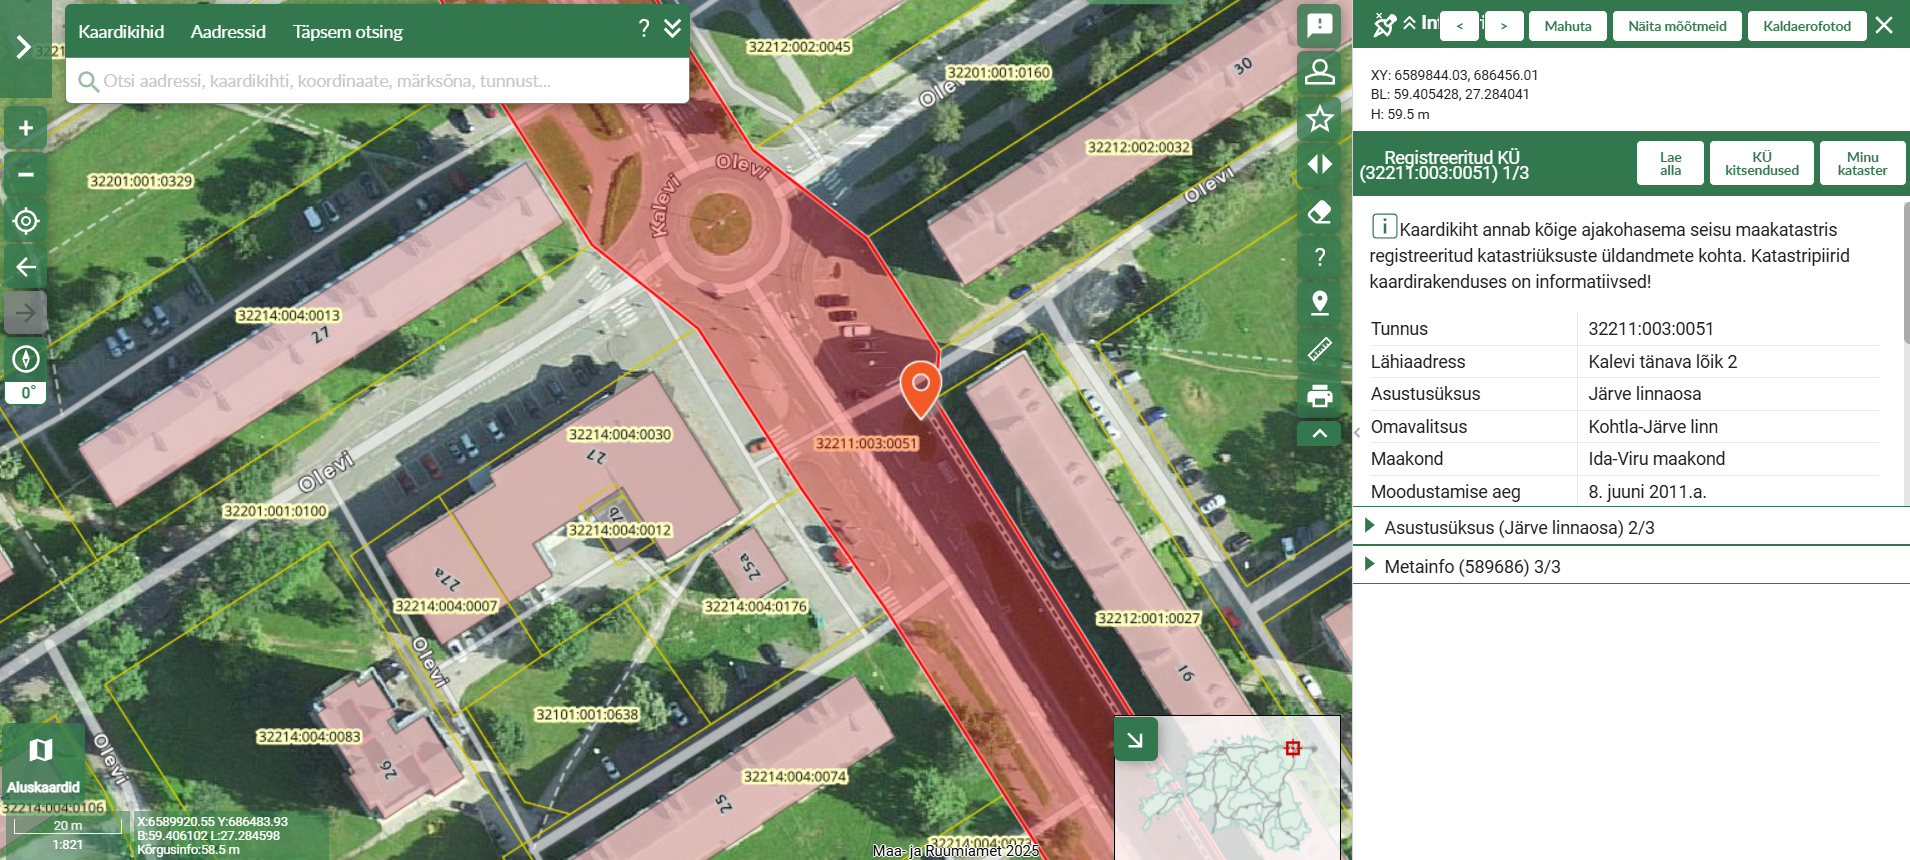This screenshot has width=1910, height=860.
Task: Click the zoom in plus button
Action: tap(26, 128)
